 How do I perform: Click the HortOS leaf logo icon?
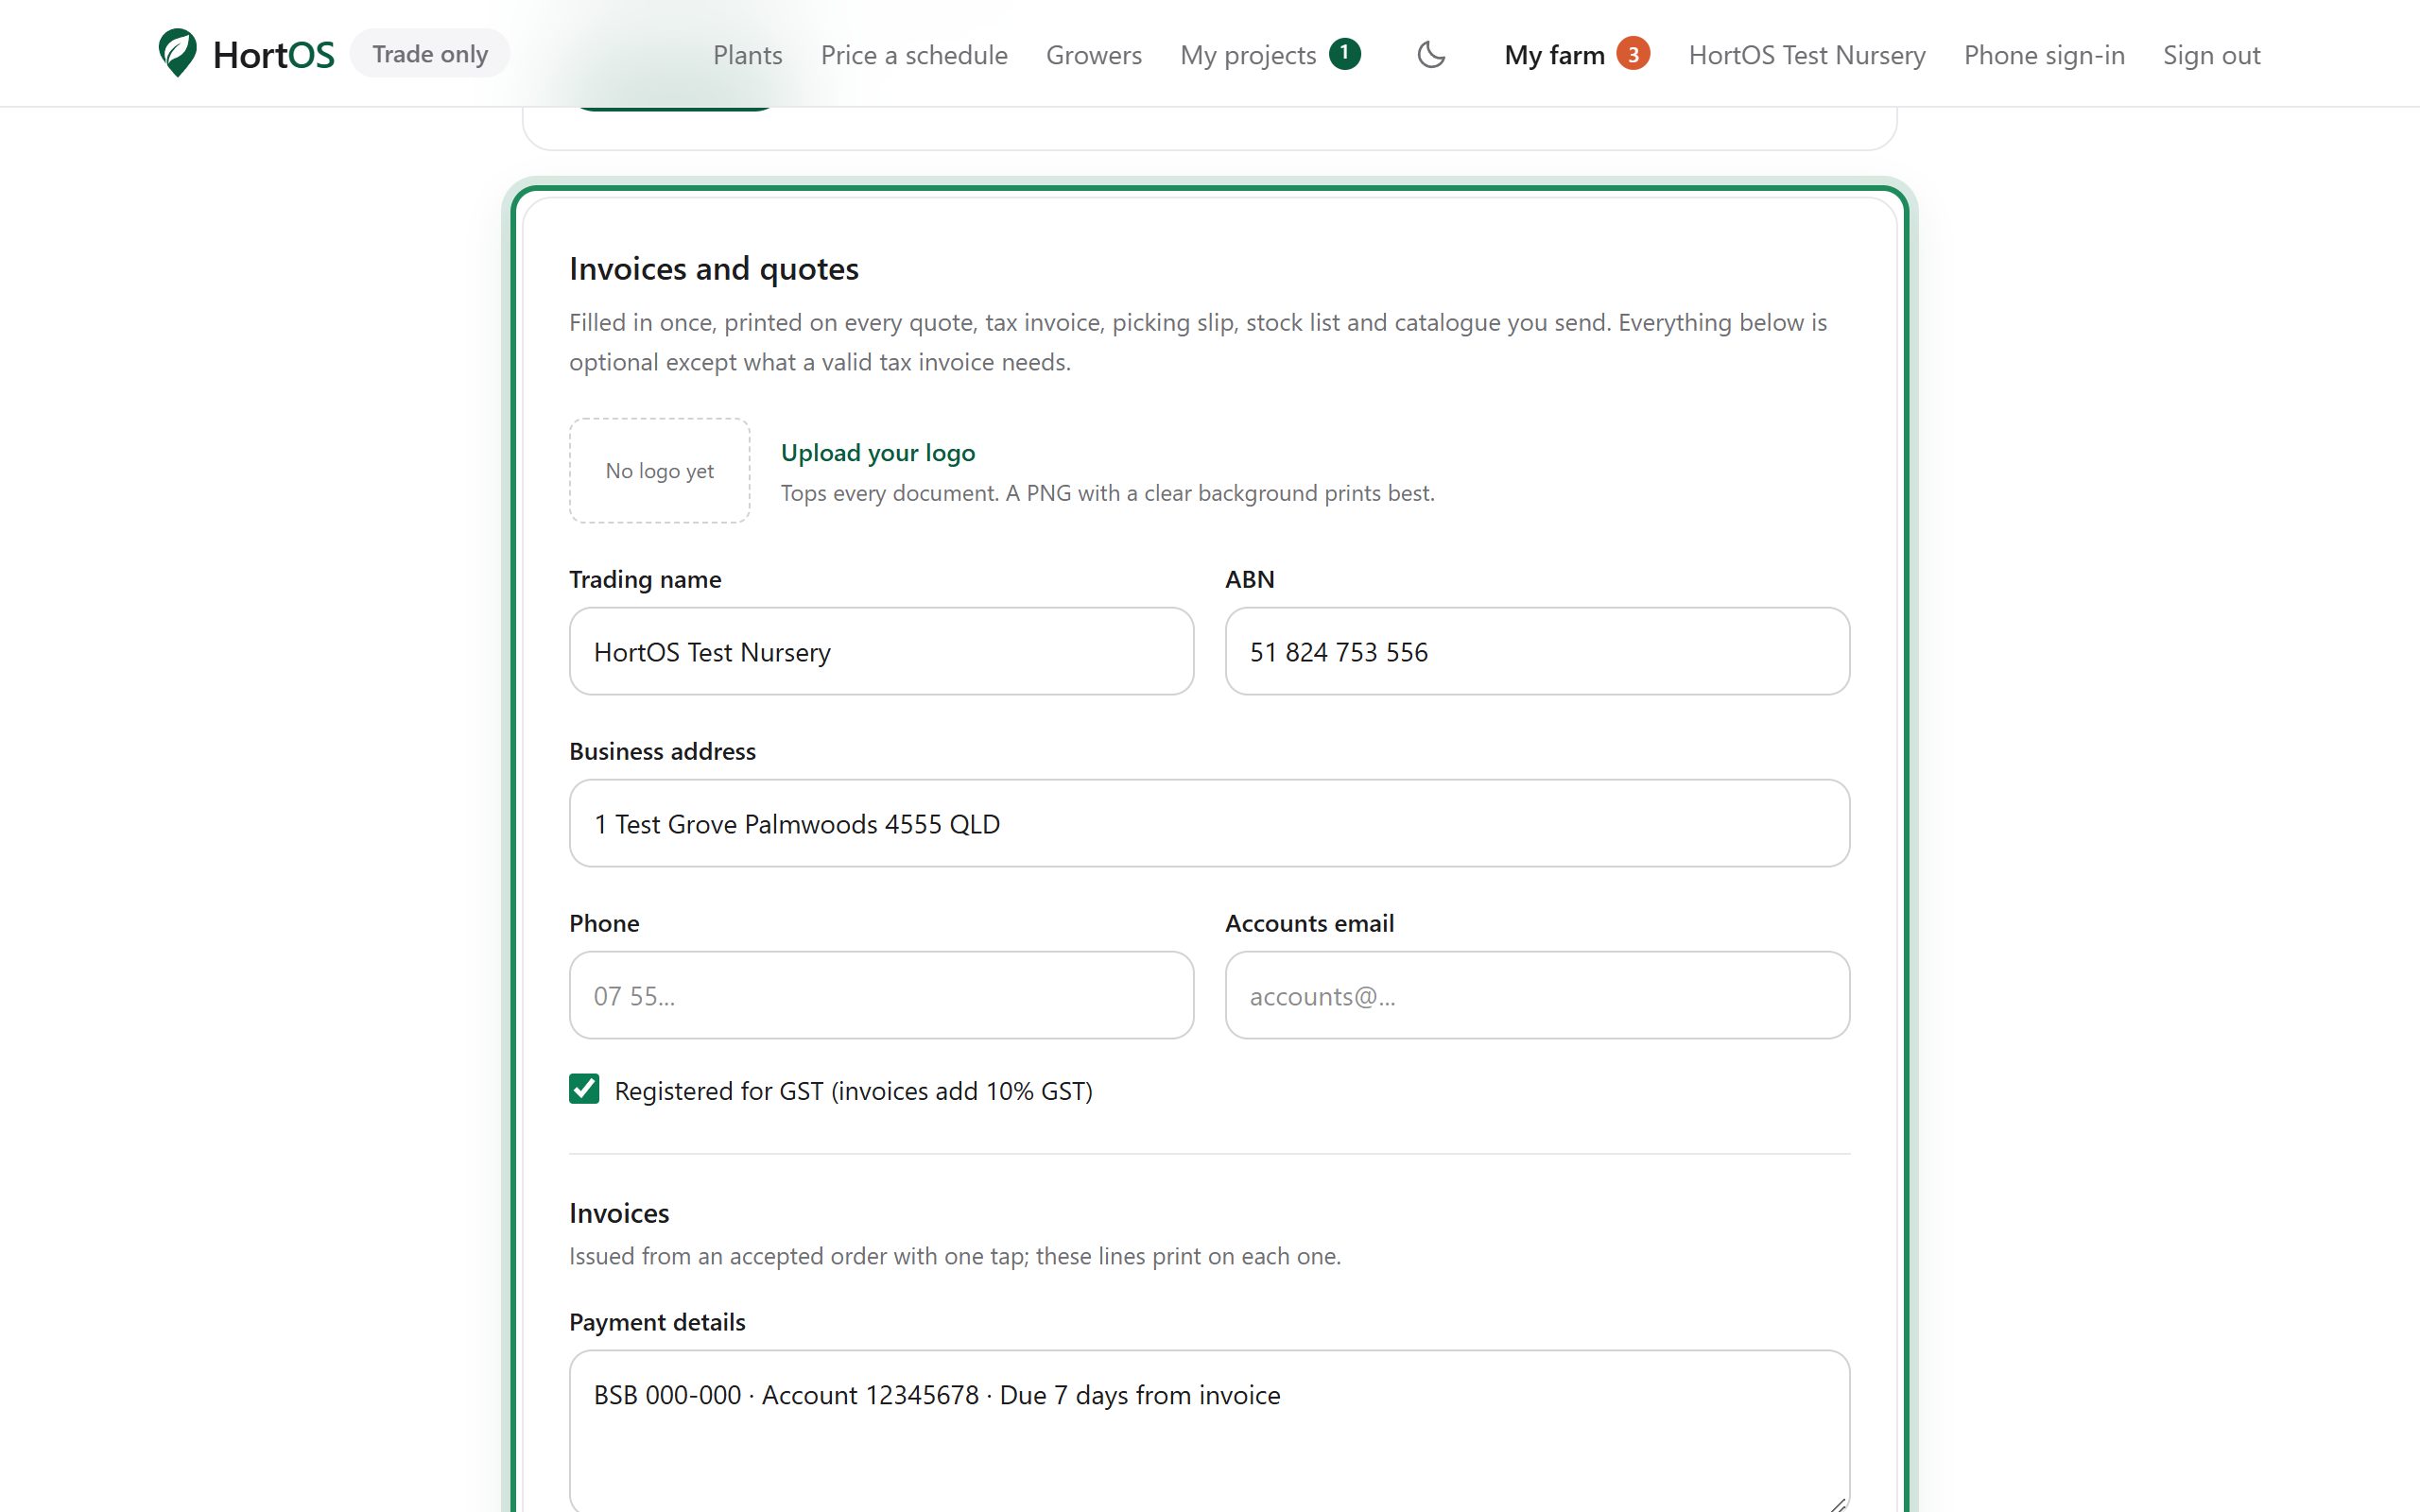pos(178,53)
